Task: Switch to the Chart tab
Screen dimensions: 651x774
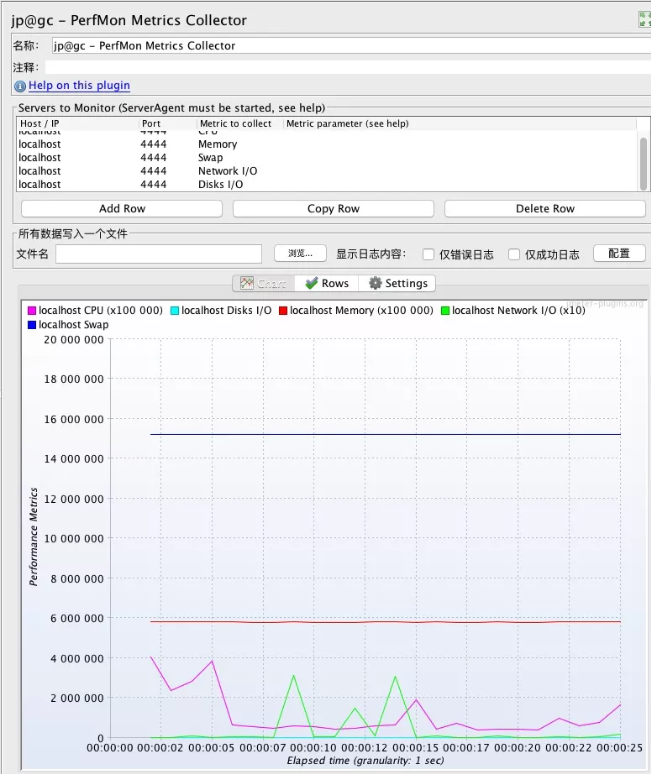Action: coord(264,283)
